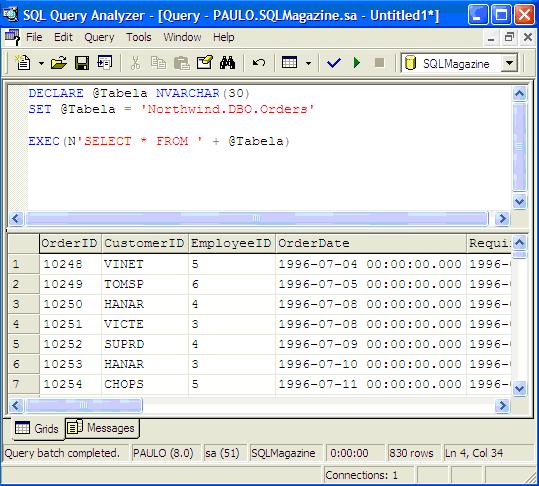The width and height of the screenshot is (539, 486).
Task: Click the editor's vertical scroll up arrow
Action: click(x=519, y=93)
